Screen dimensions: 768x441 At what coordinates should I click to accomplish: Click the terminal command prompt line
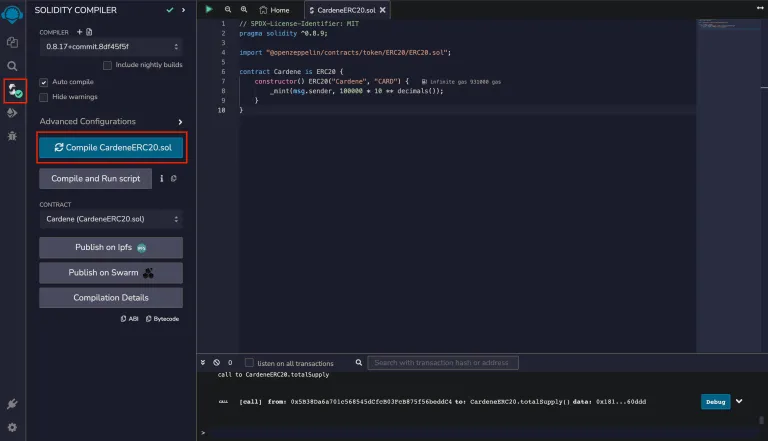pyautogui.click(x=480, y=433)
